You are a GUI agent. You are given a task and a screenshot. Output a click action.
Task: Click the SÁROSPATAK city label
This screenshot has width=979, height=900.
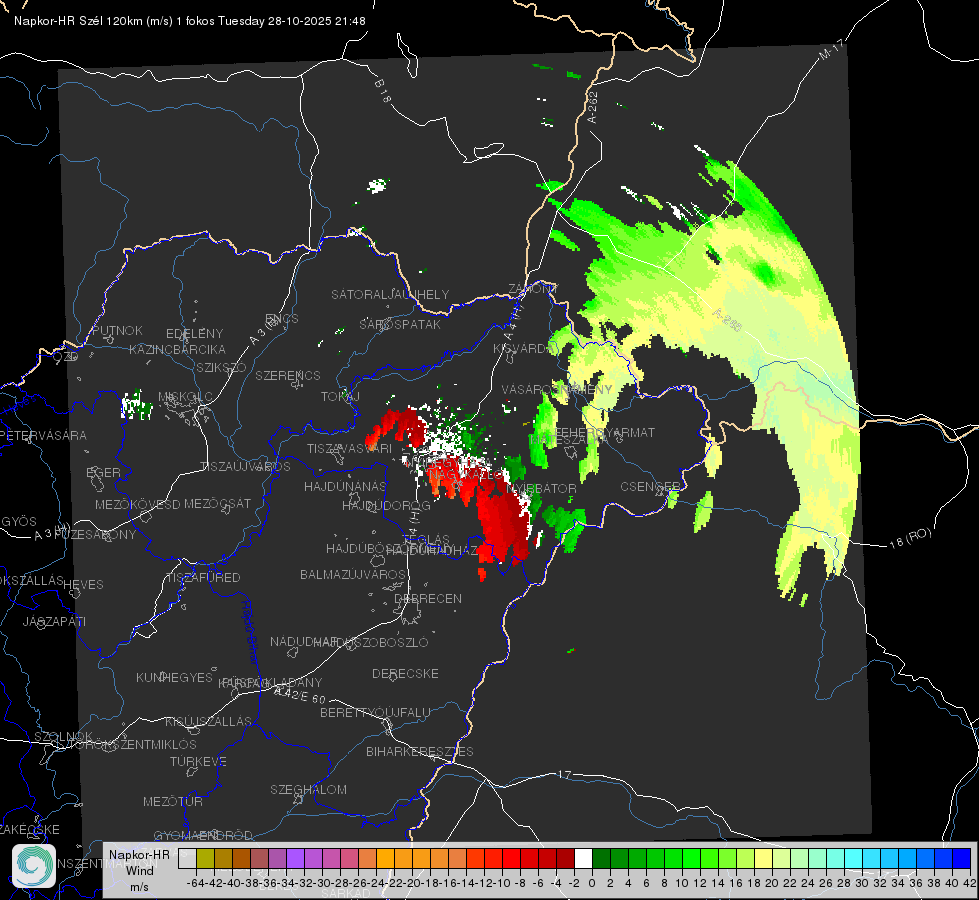[x=400, y=324]
